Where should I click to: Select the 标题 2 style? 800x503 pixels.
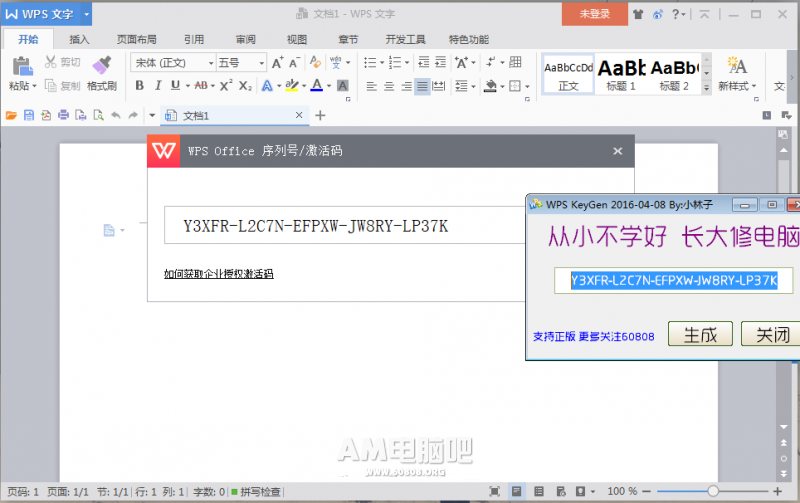pyautogui.click(x=674, y=74)
